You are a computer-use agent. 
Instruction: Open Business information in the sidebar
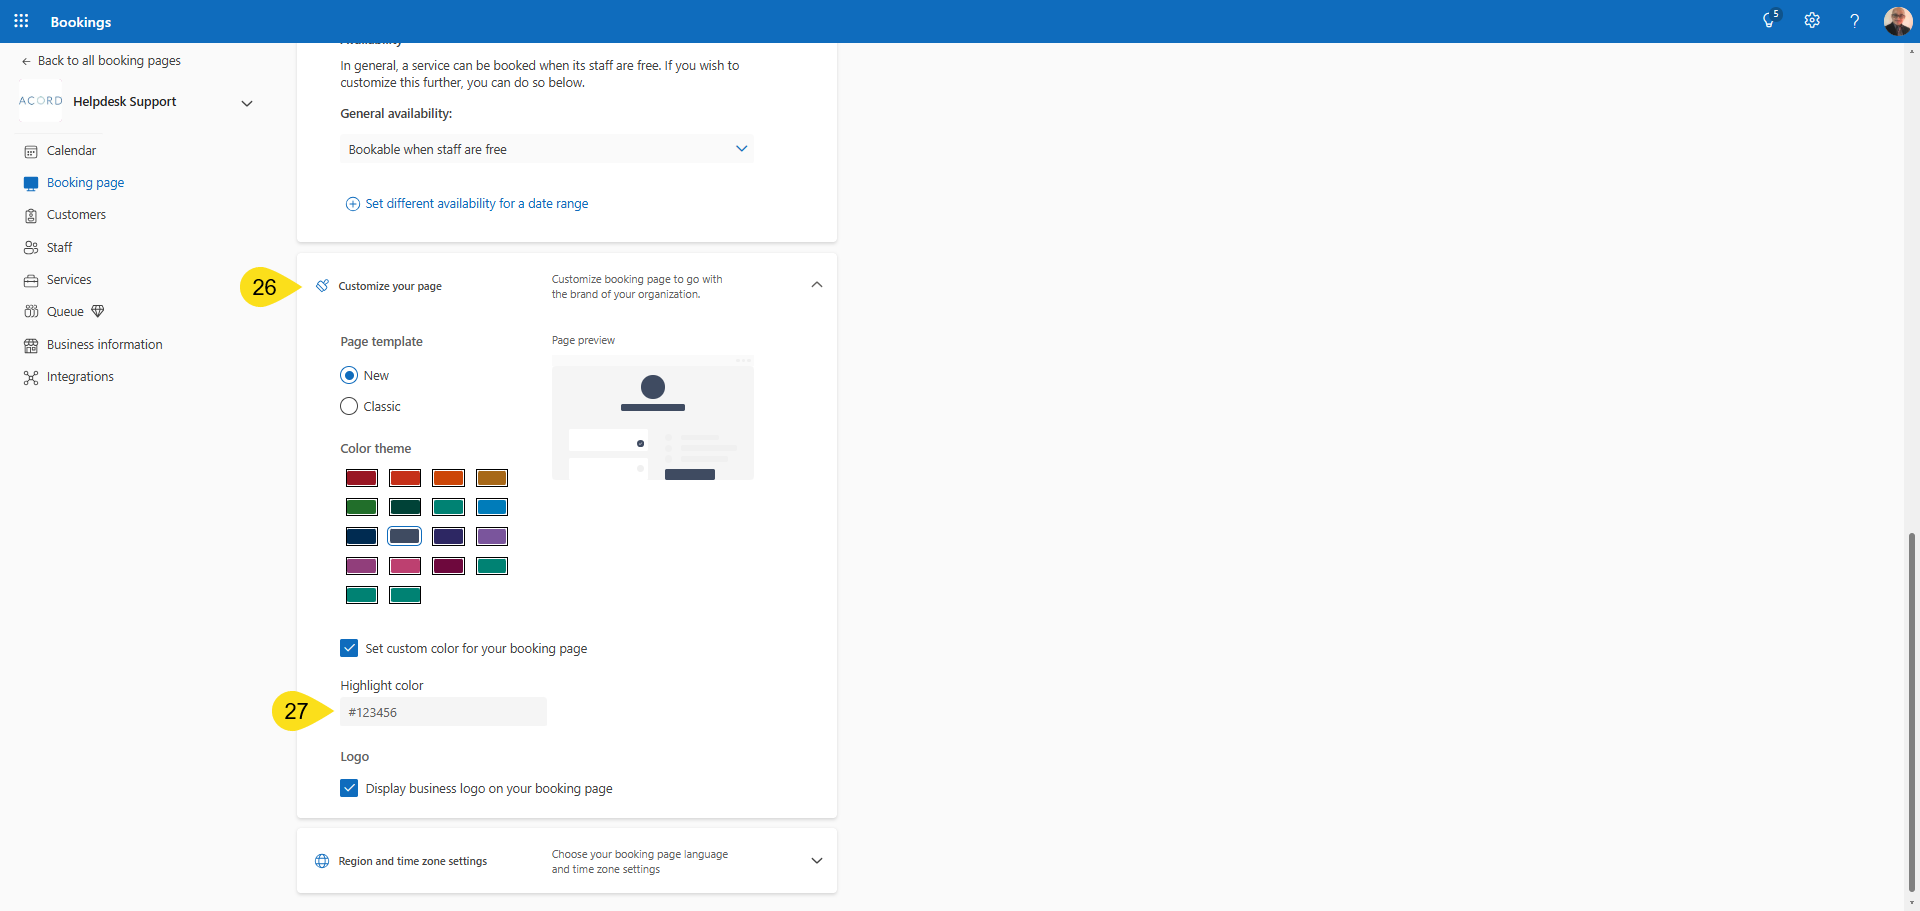(x=104, y=345)
